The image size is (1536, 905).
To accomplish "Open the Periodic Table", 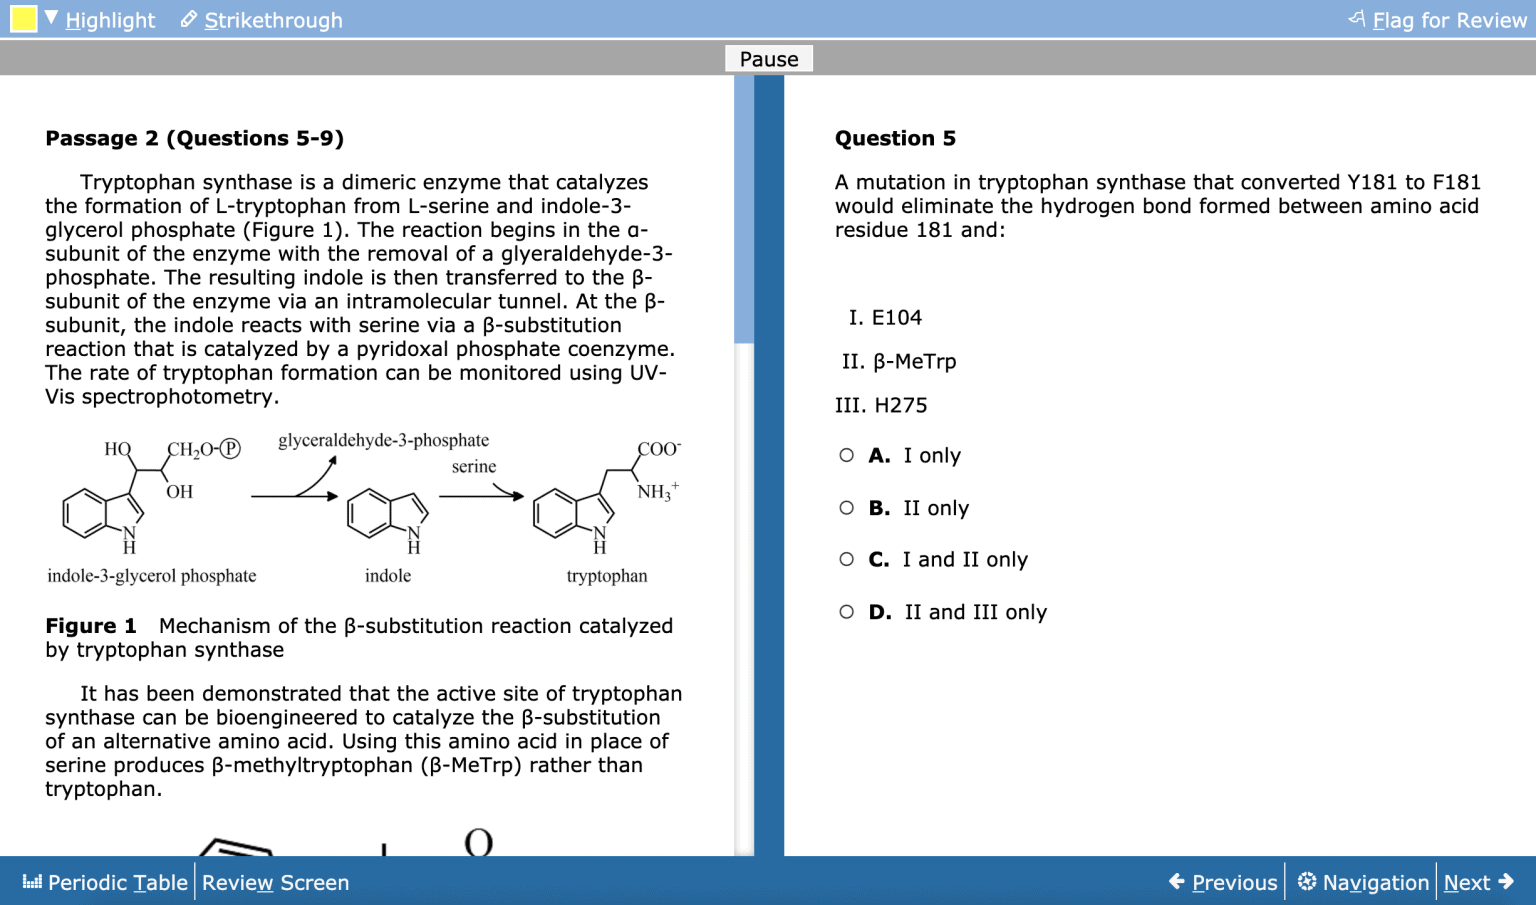I will coord(105,882).
